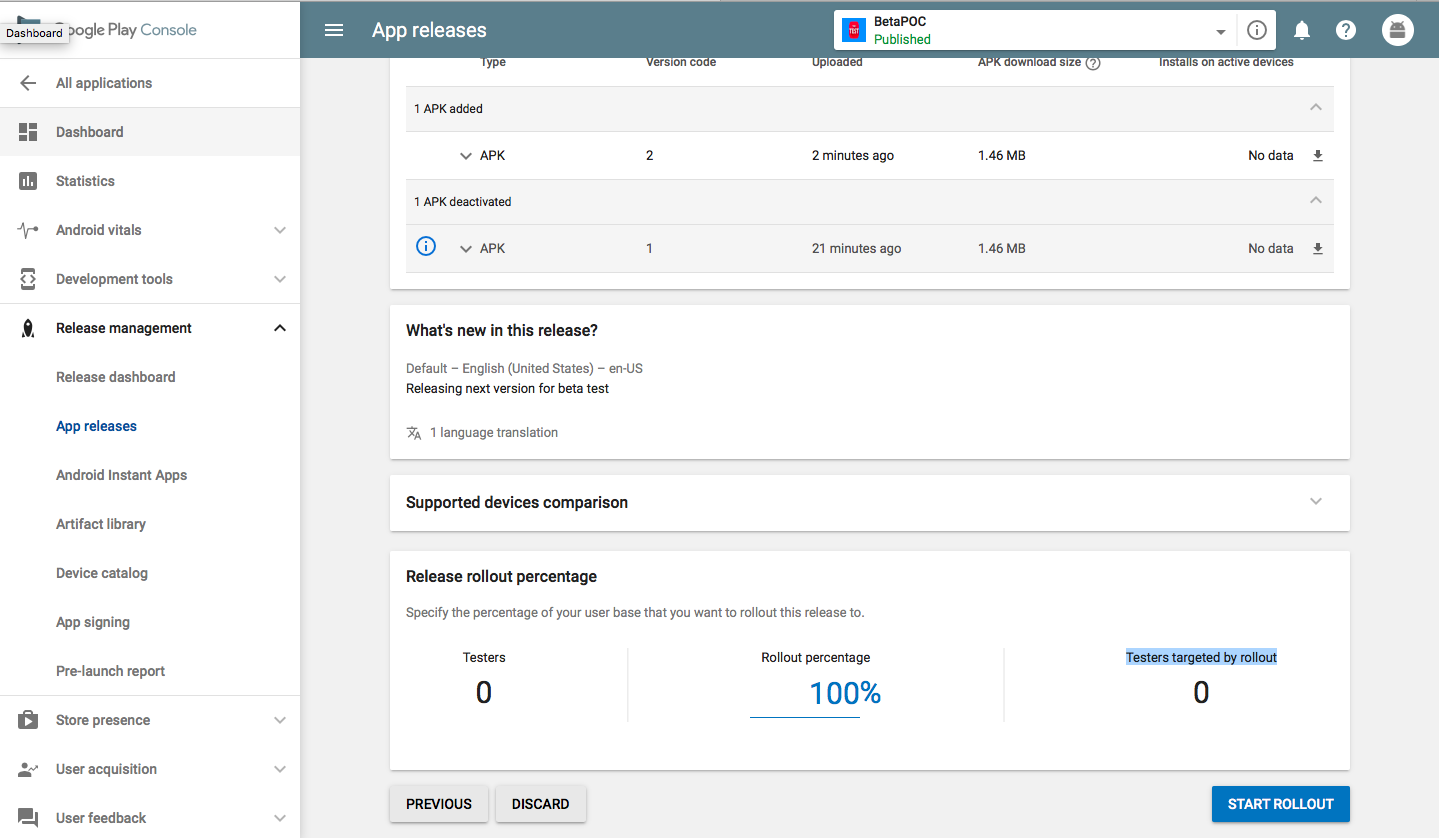The height and width of the screenshot is (838, 1439).
Task: Click the info icon on deactivated APK row
Action: click(426, 246)
